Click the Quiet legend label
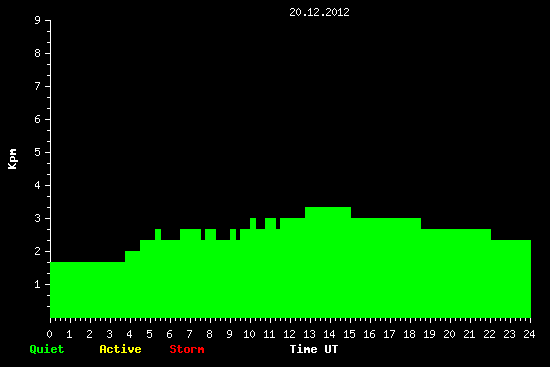The width and height of the screenshot is (550, 367). 47,349
